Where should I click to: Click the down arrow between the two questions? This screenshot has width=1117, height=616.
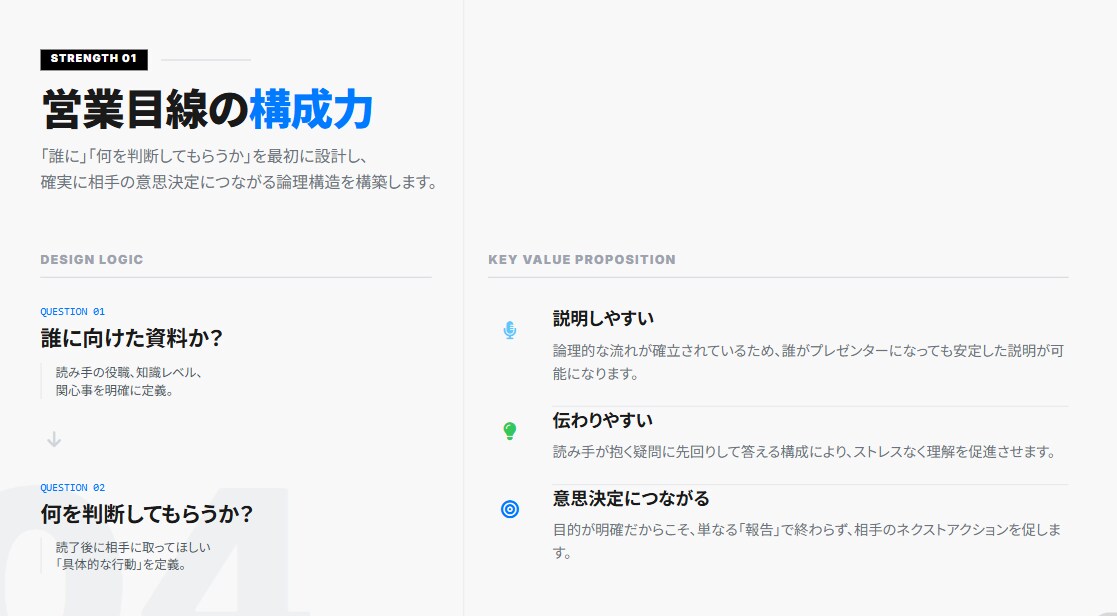[54, 439]
